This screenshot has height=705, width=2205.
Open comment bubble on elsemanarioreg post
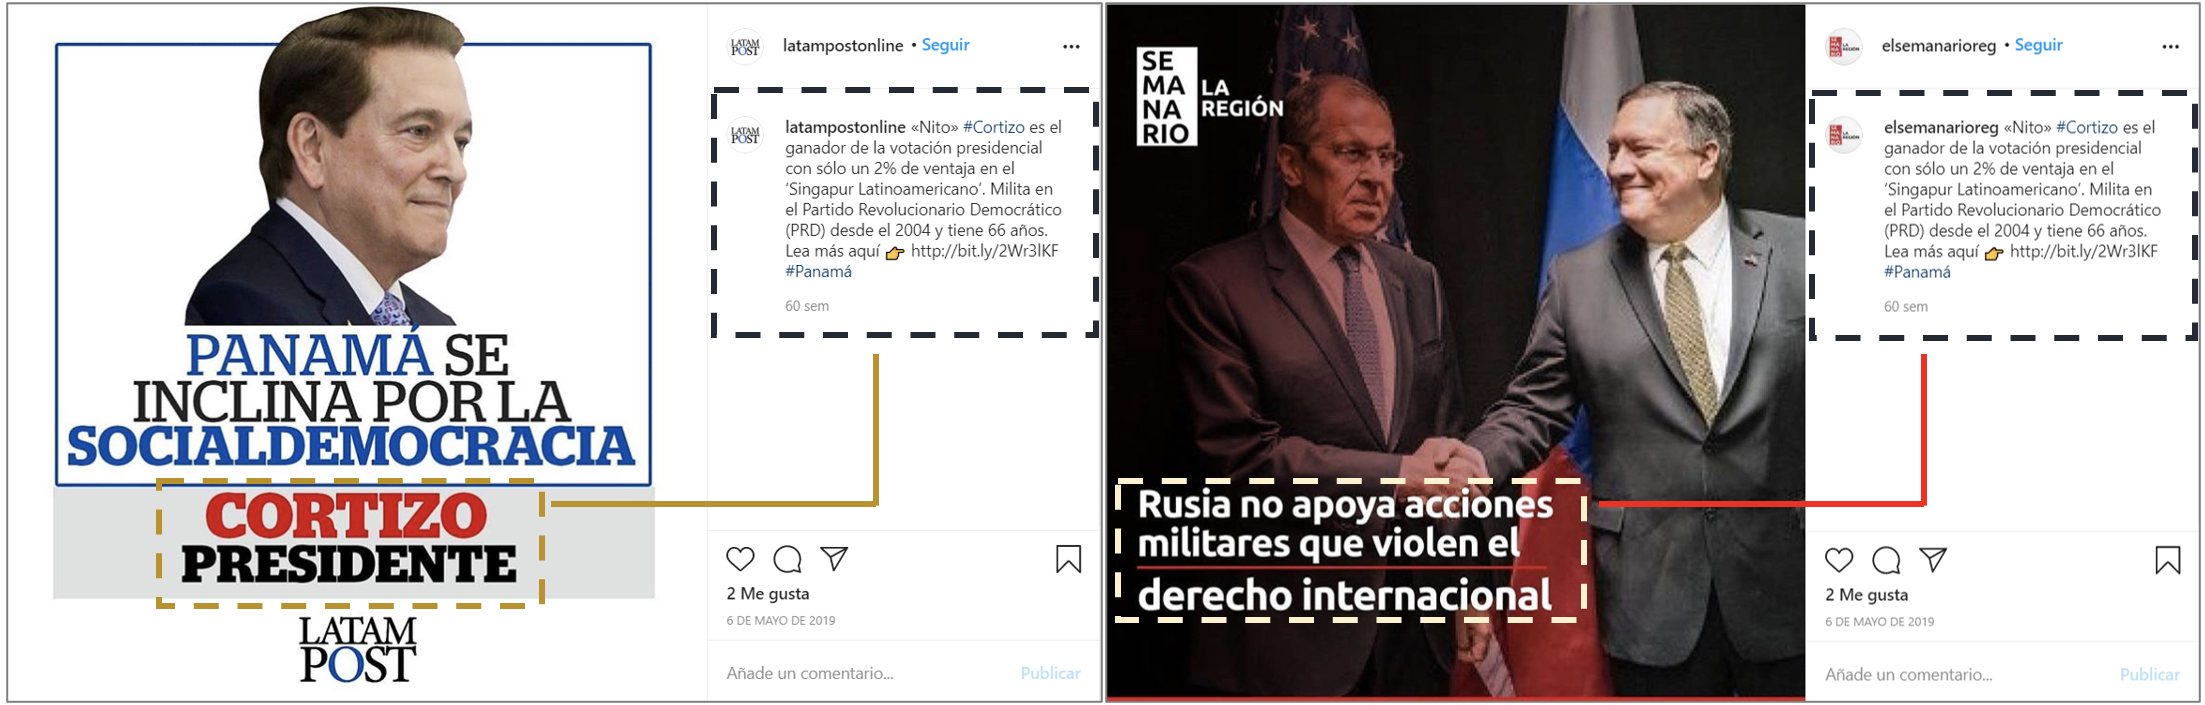(x=1886, y=560)
